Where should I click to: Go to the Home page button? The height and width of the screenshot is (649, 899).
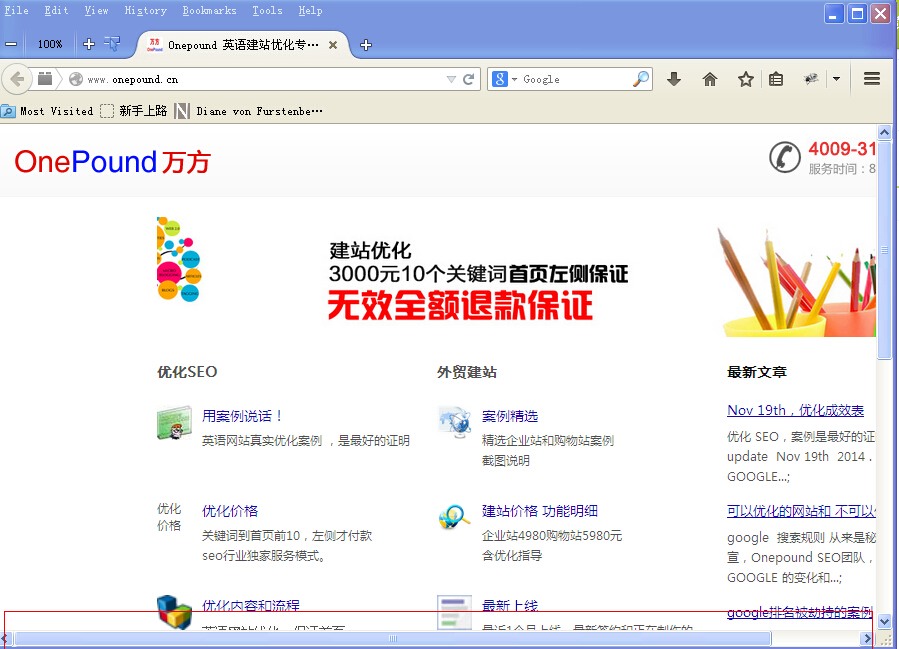pyautogui.click(x=710, y=79)
